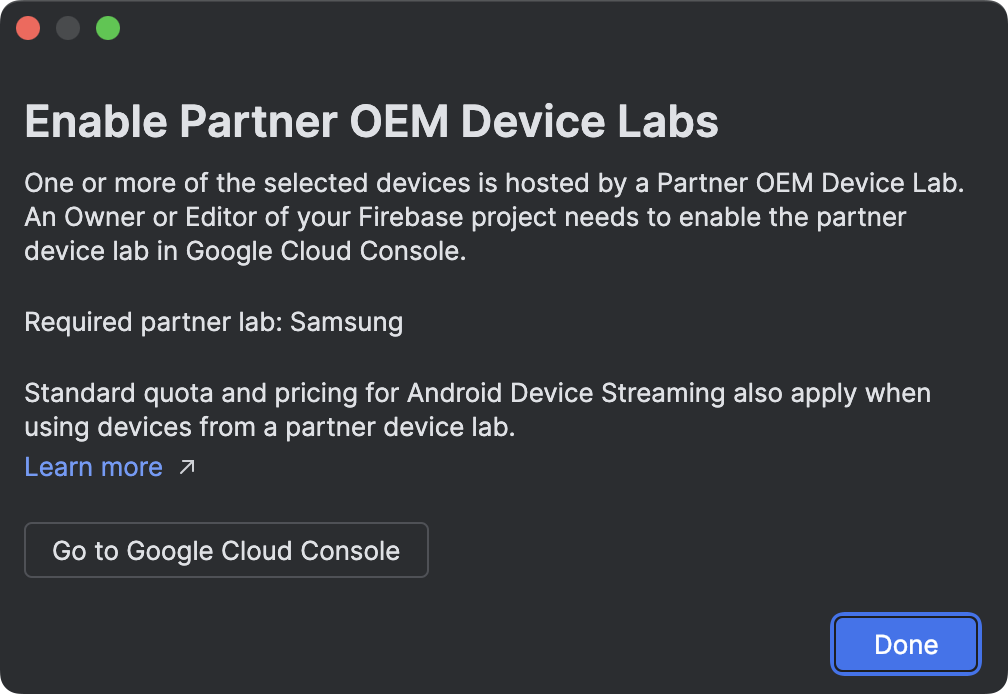Viewport: 1008px width, 694px height.
Task: Click the word Samsung
Action: (x=346, y=322)
